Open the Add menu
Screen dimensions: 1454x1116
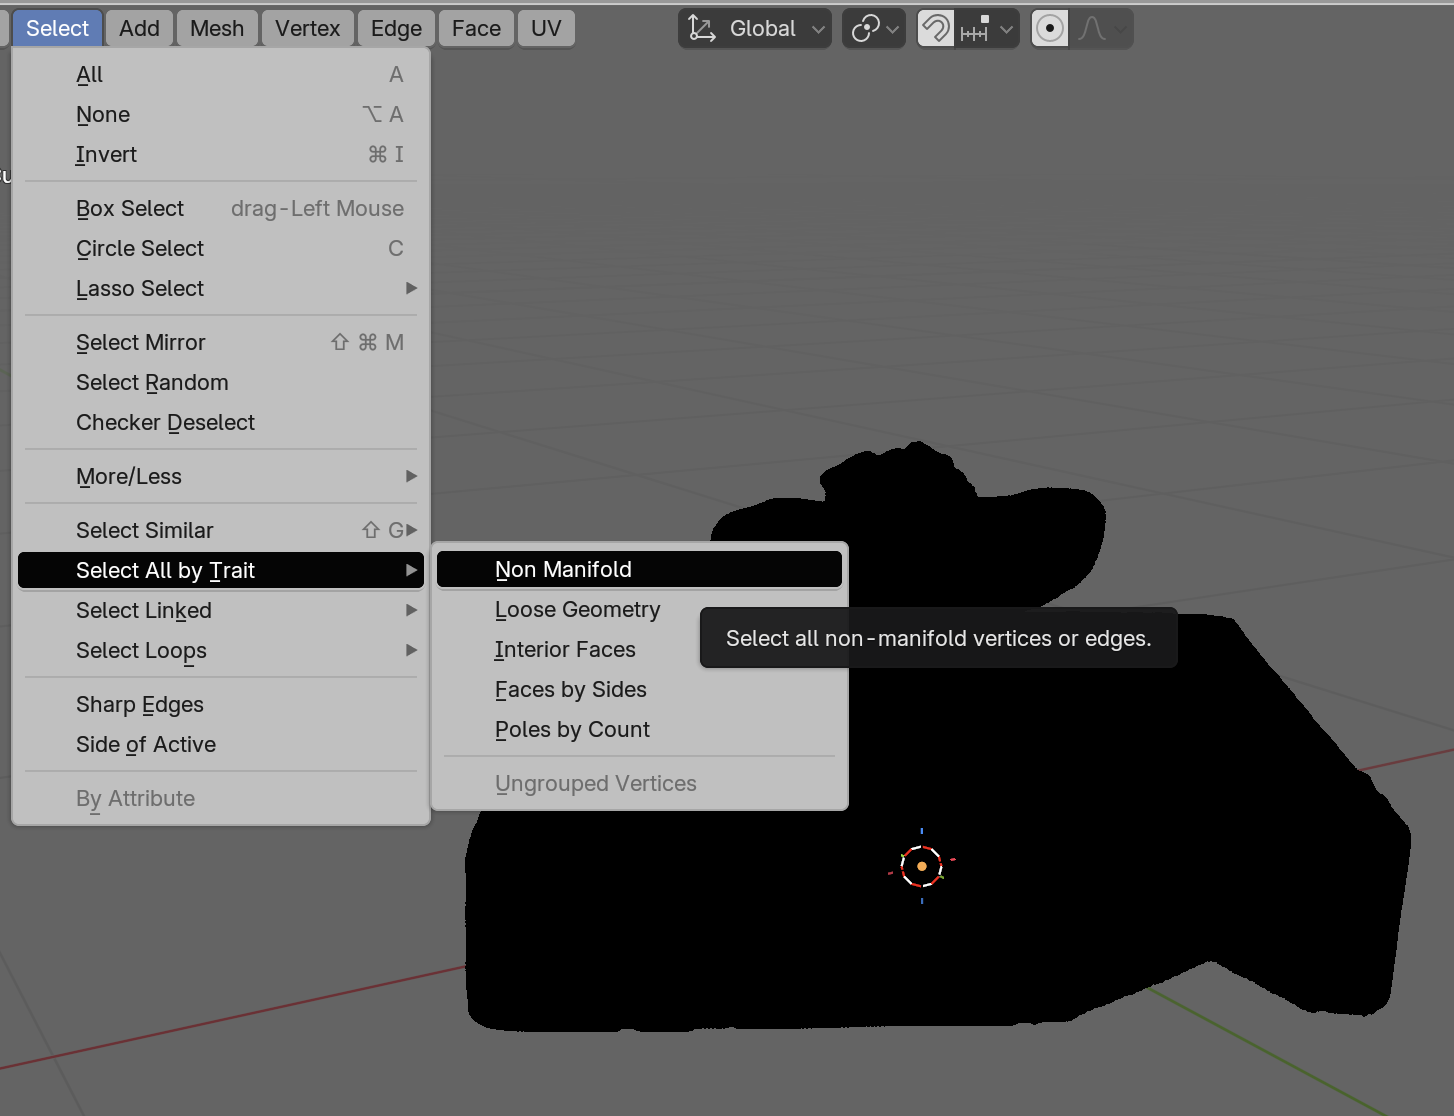139,28
